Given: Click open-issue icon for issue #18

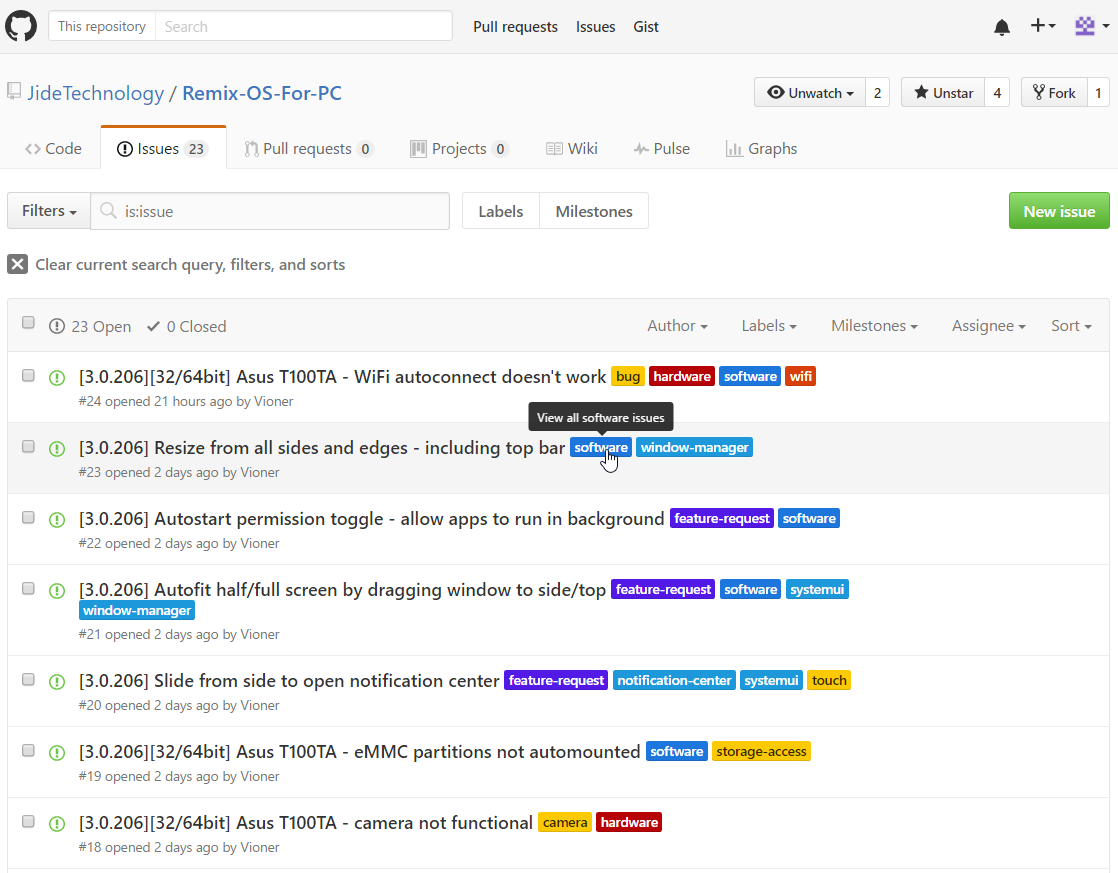Looking at the screenshot, I should (56, 824).
